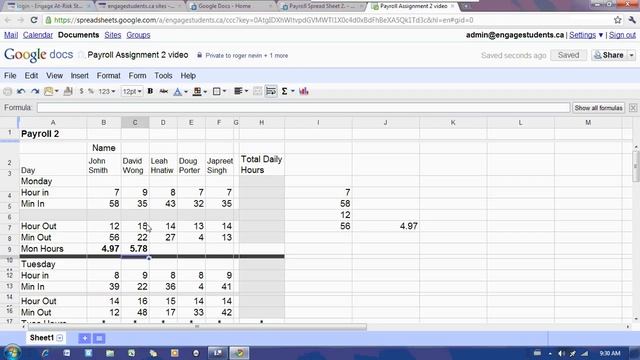
Task: Click Show all formulas button
Action: click(x=598, y=108)
